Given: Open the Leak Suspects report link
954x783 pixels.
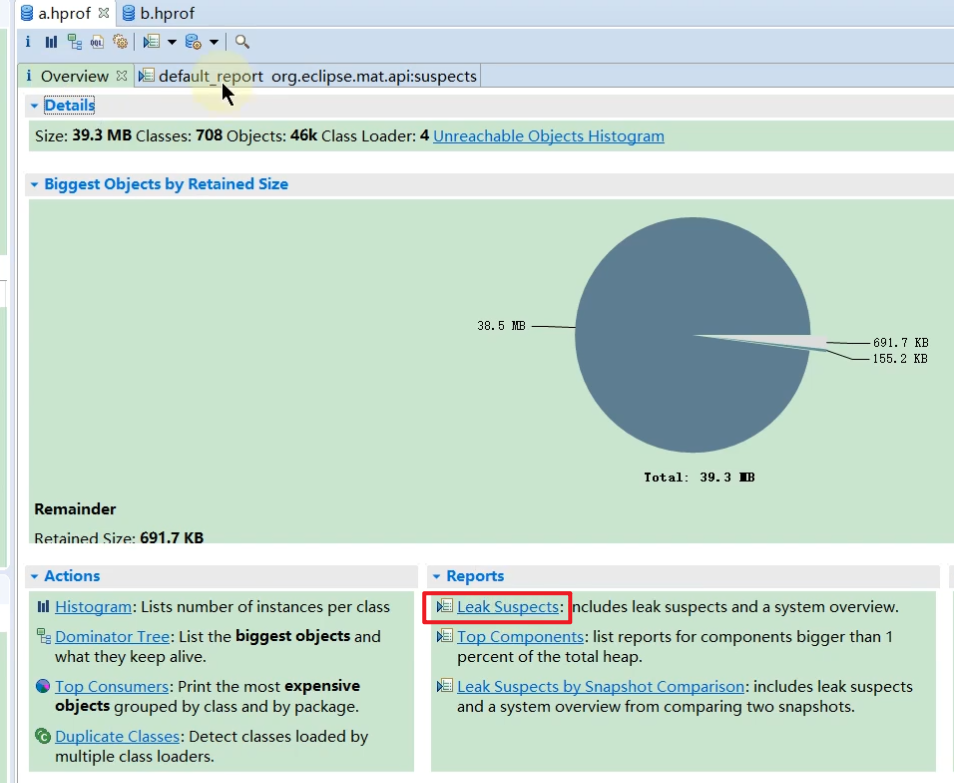Looking at the screenshot, I should pos(508,607).
